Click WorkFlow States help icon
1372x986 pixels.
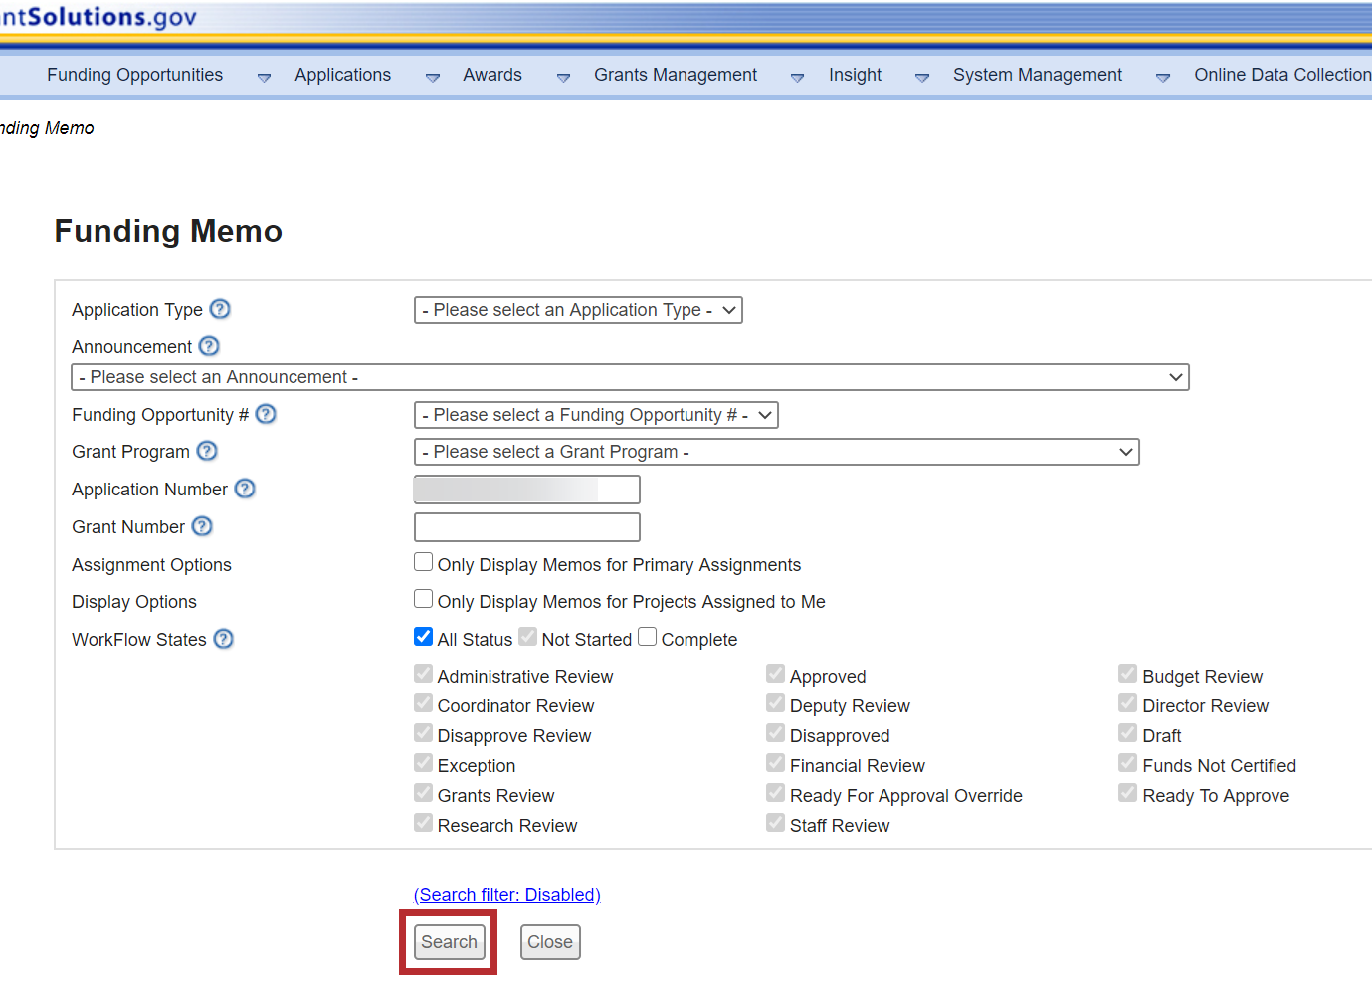pos(224,639)
